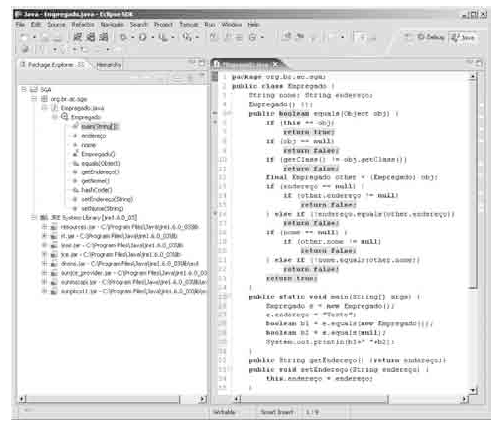Click the editor's vertical scrollbar down arrow

tap(473, 390)
